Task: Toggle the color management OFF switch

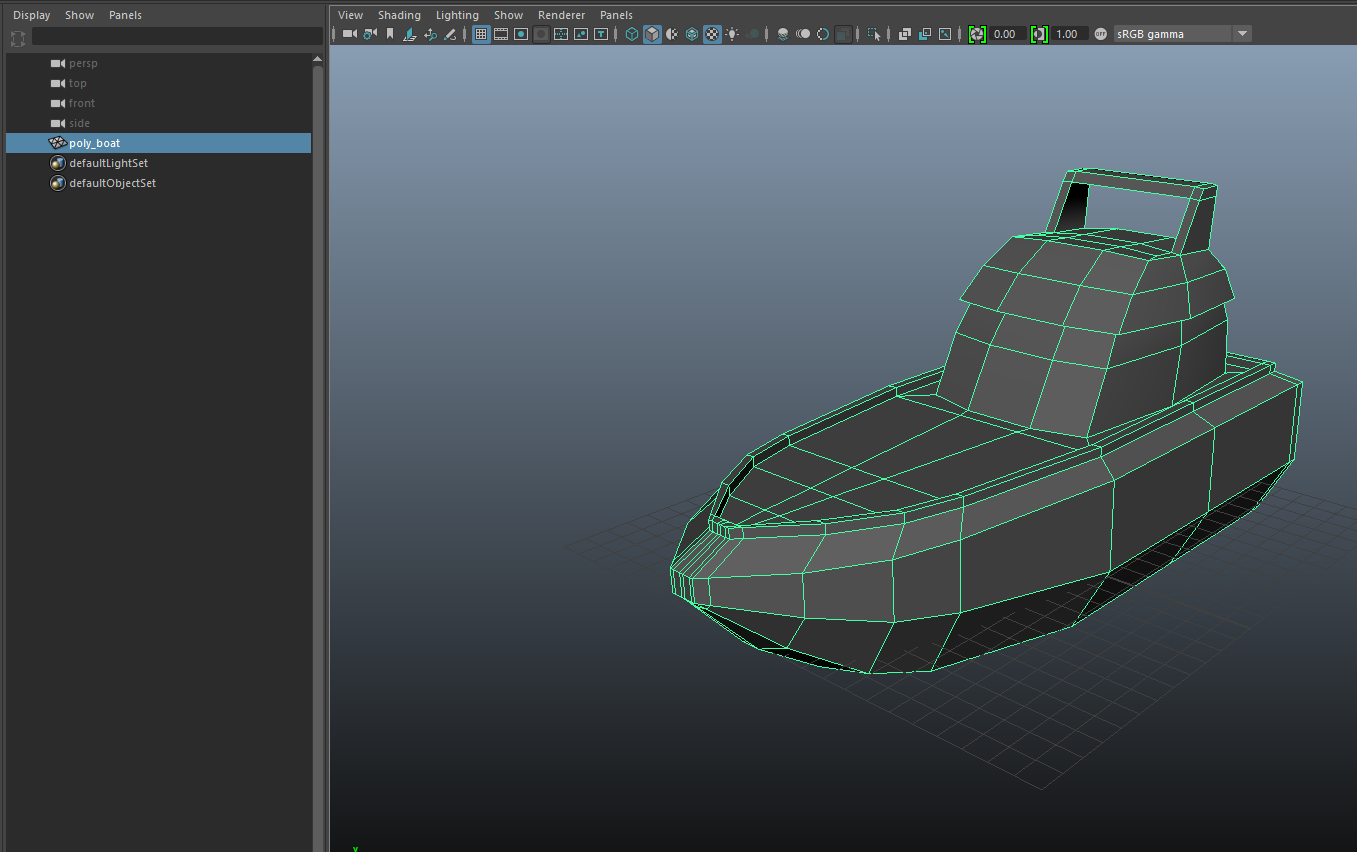Action: point(1101,34)
